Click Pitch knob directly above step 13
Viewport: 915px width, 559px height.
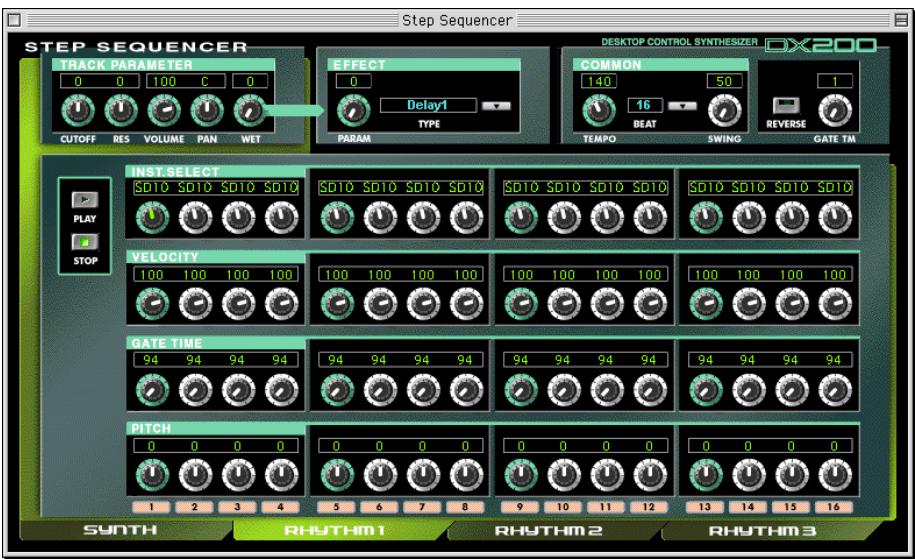706,476
